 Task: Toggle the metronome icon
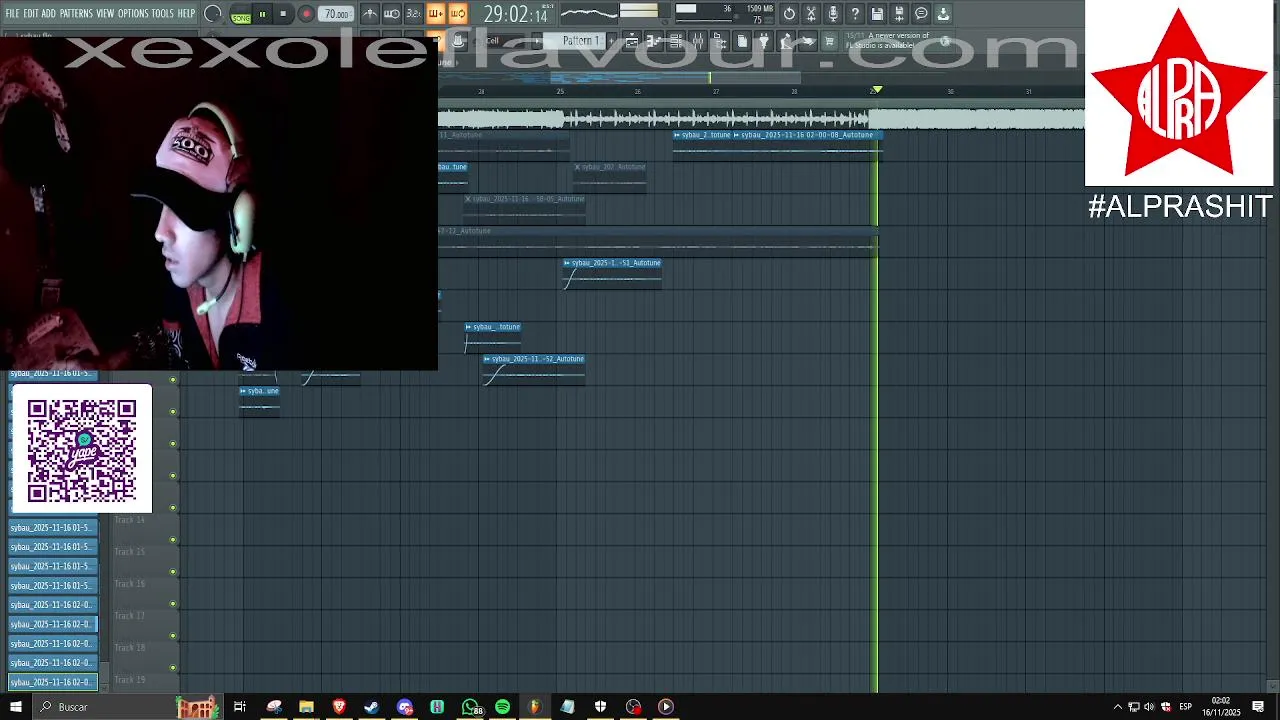pyautogui.click(x=370, y=14)
